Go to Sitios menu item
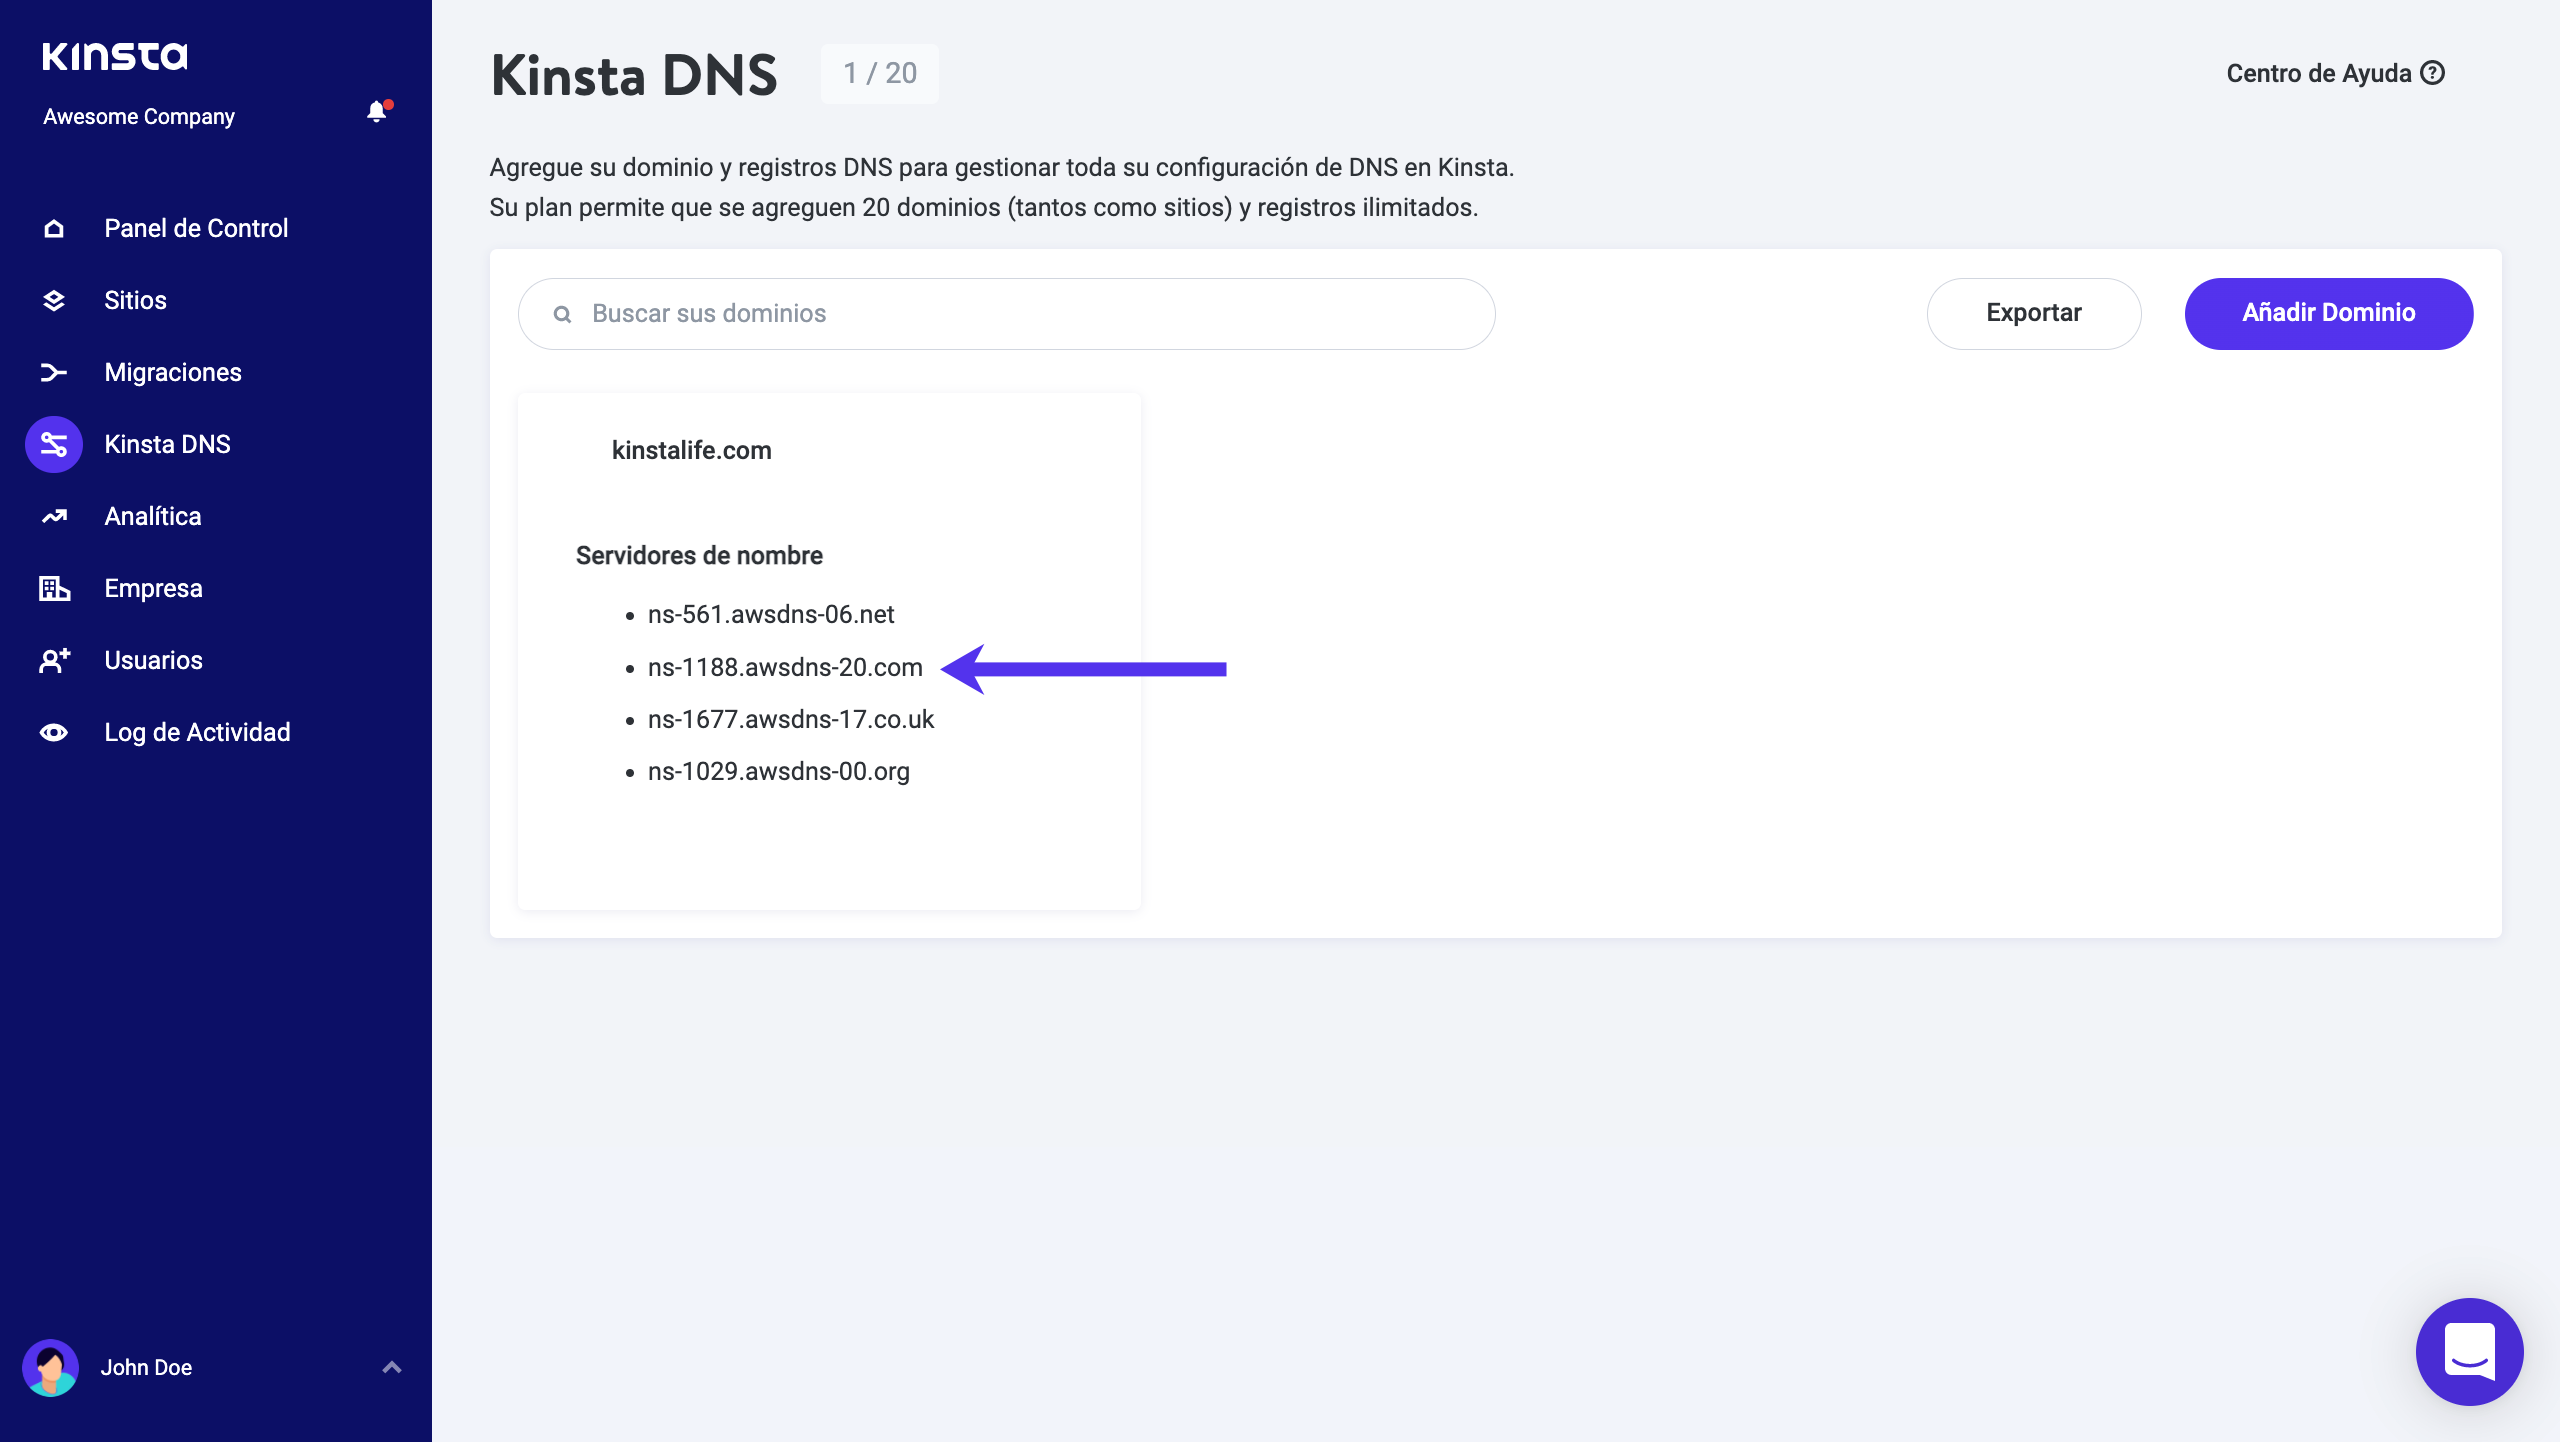2560x1442 pixels. pos(135,301)
